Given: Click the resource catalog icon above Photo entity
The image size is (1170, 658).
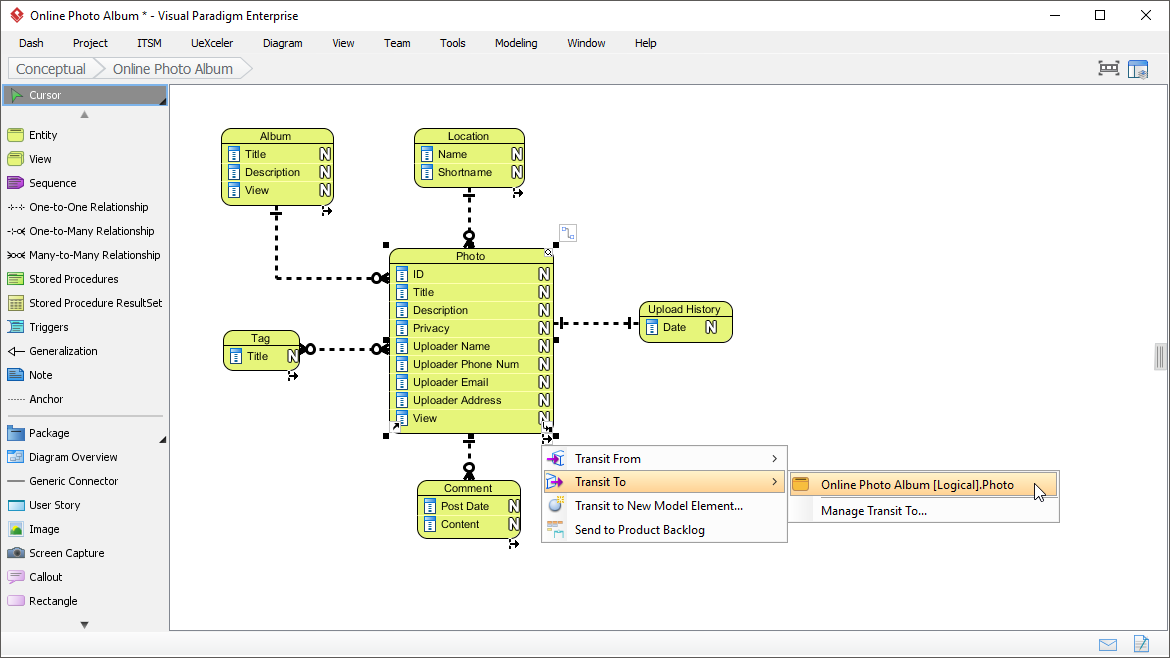Looking at the screenshot, I should [x=568, y=233].
